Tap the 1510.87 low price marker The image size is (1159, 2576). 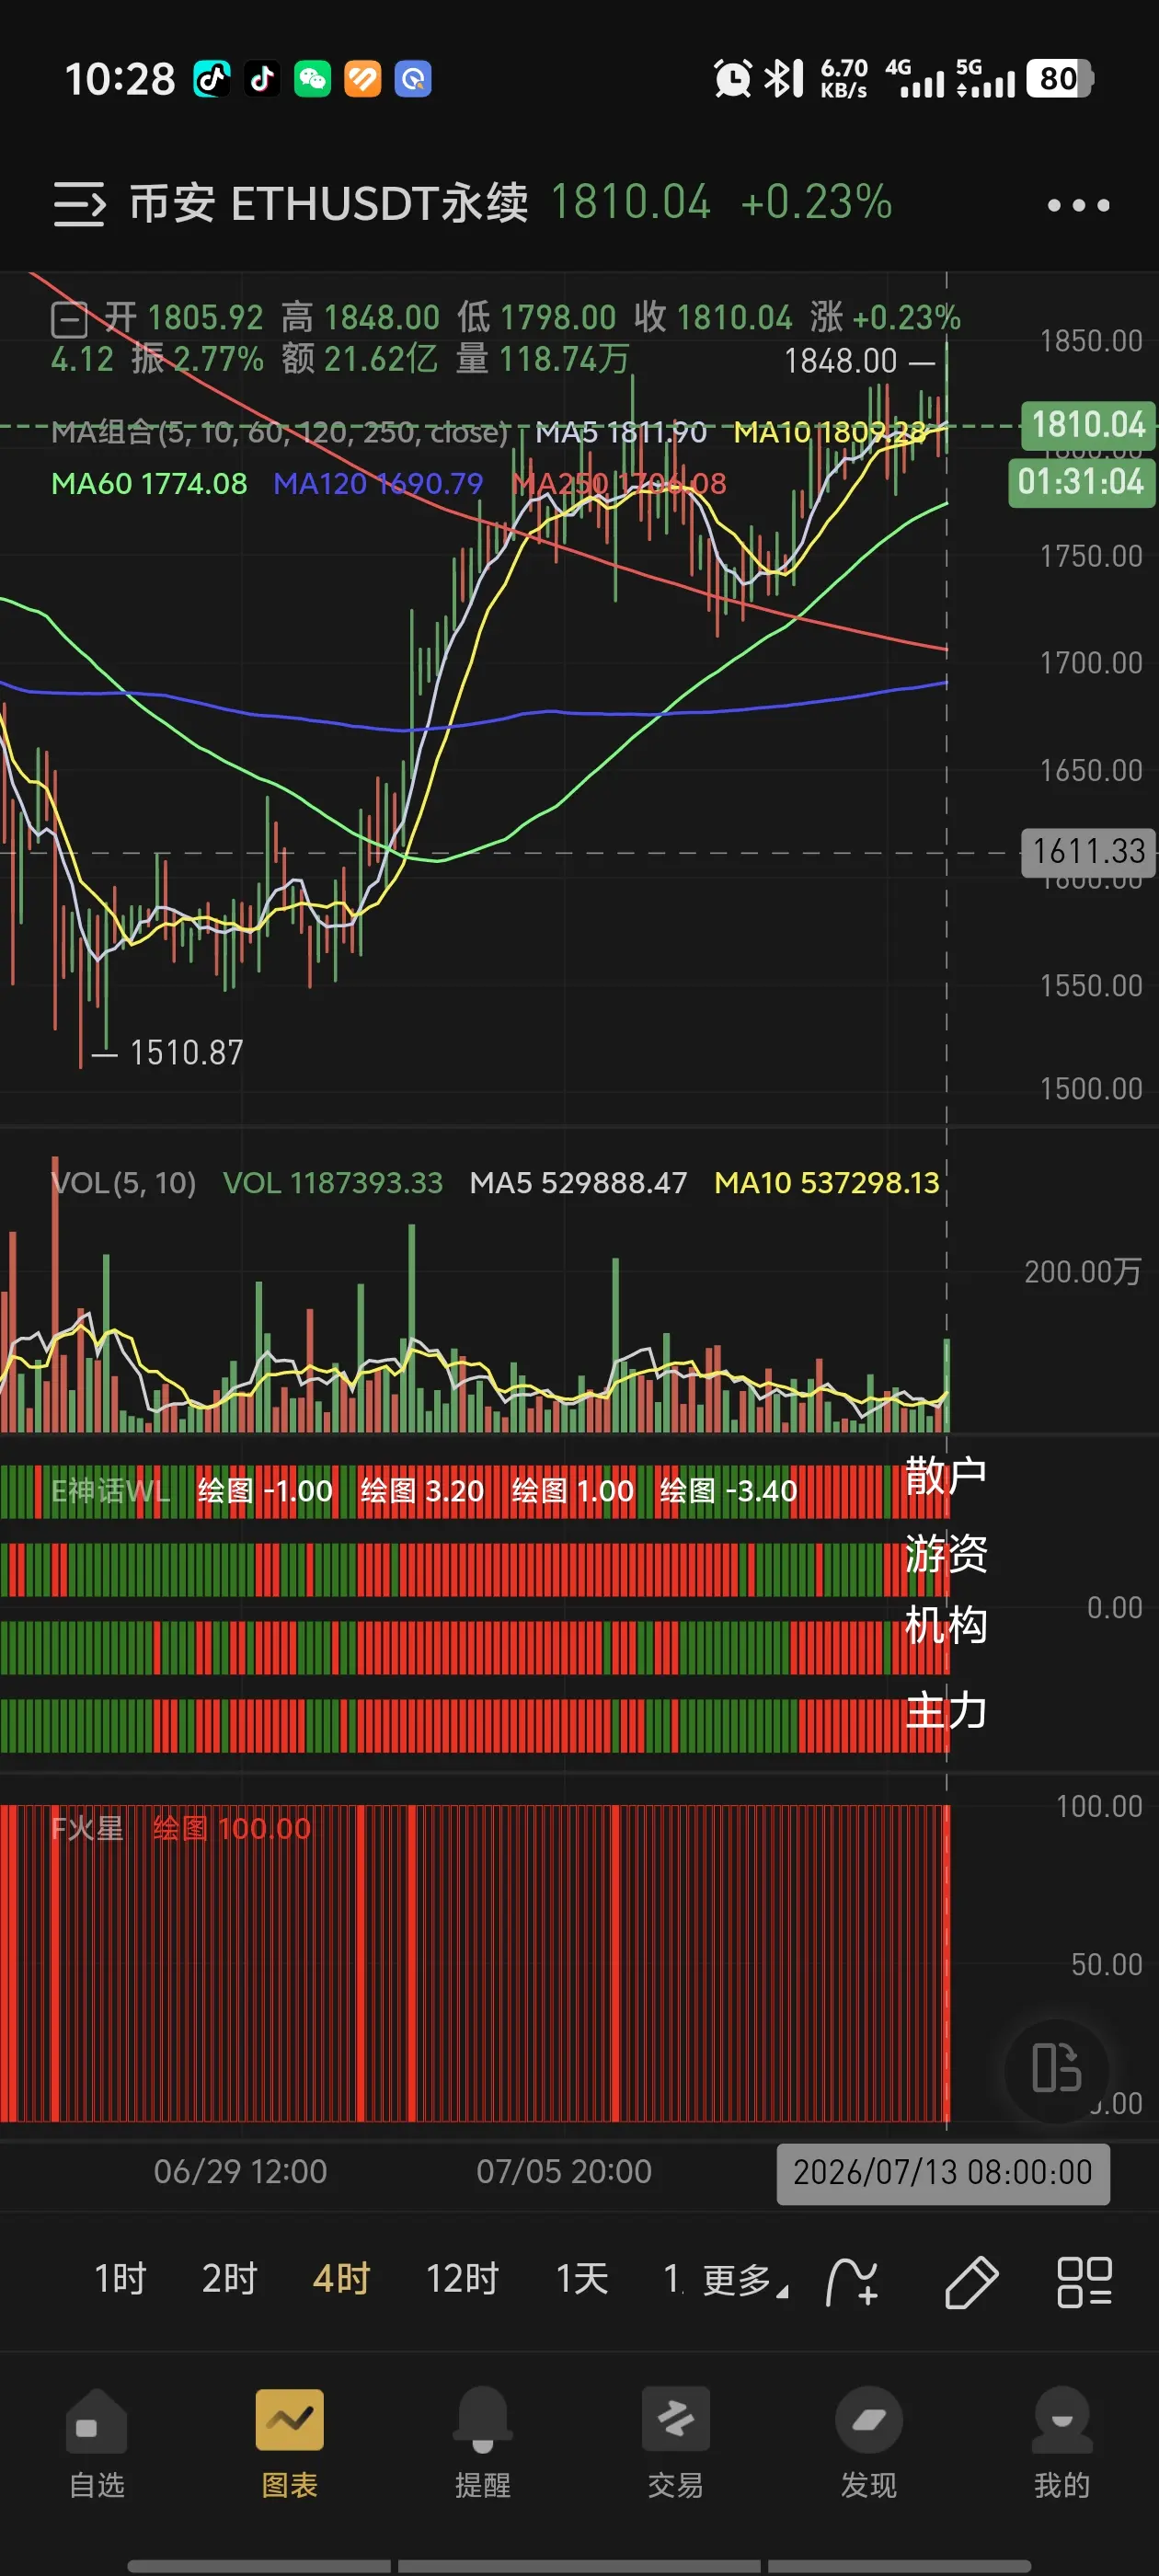pyautogui.click(x=186, y=1053)
